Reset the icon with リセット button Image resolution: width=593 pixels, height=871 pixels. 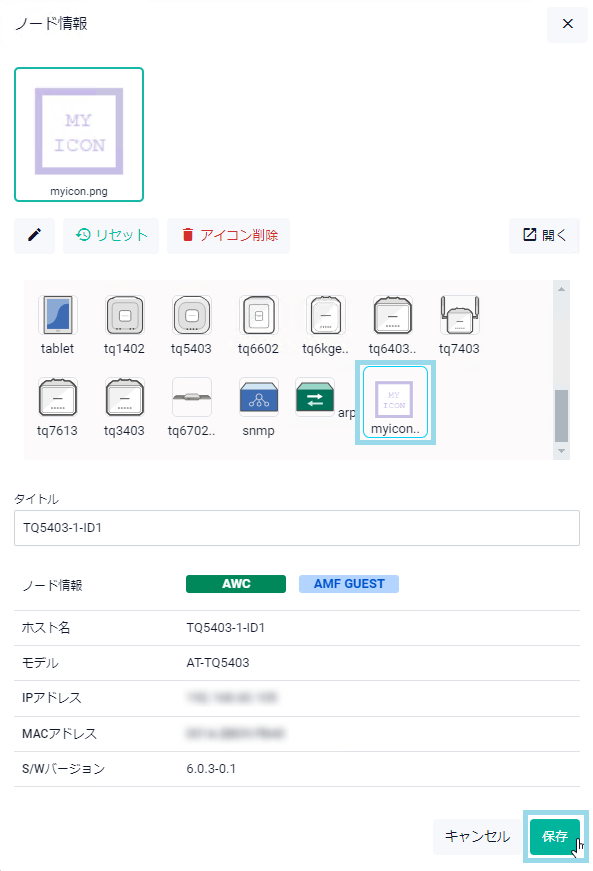(x=111, y=236)
